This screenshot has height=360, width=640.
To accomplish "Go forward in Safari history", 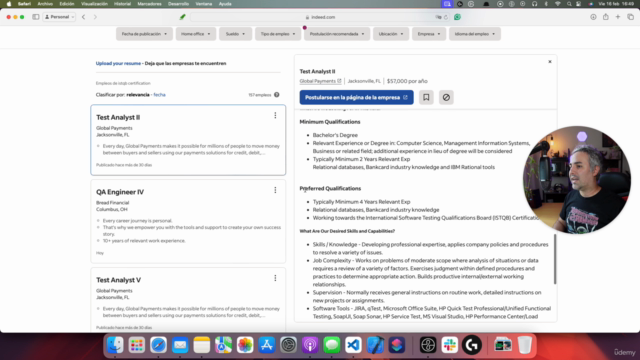I will click(x=96, y=17).
